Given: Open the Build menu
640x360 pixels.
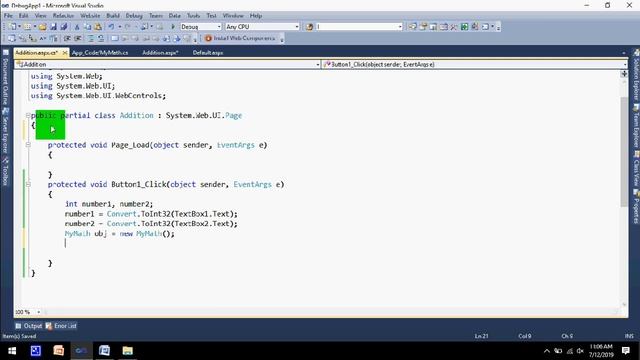Looking at the screenshot, I should click(x=113, y=16).
